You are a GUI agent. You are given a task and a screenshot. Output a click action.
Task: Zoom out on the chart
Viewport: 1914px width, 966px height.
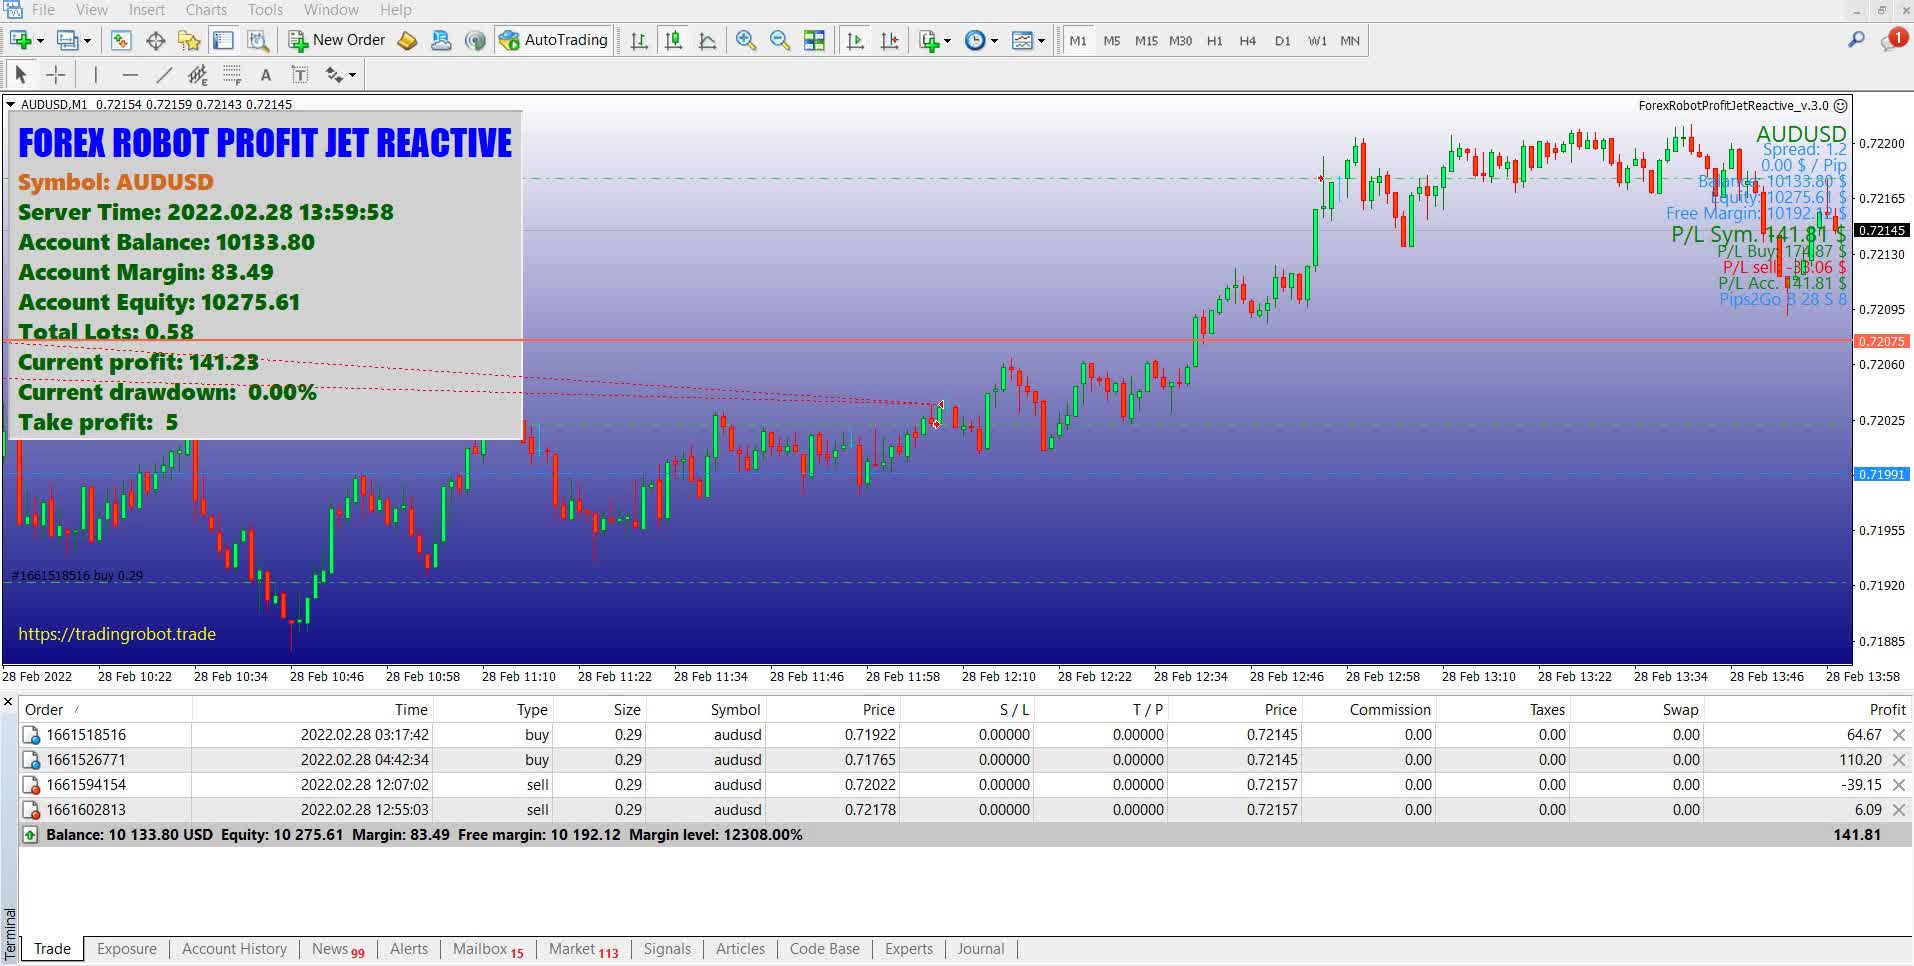point(780,41)
